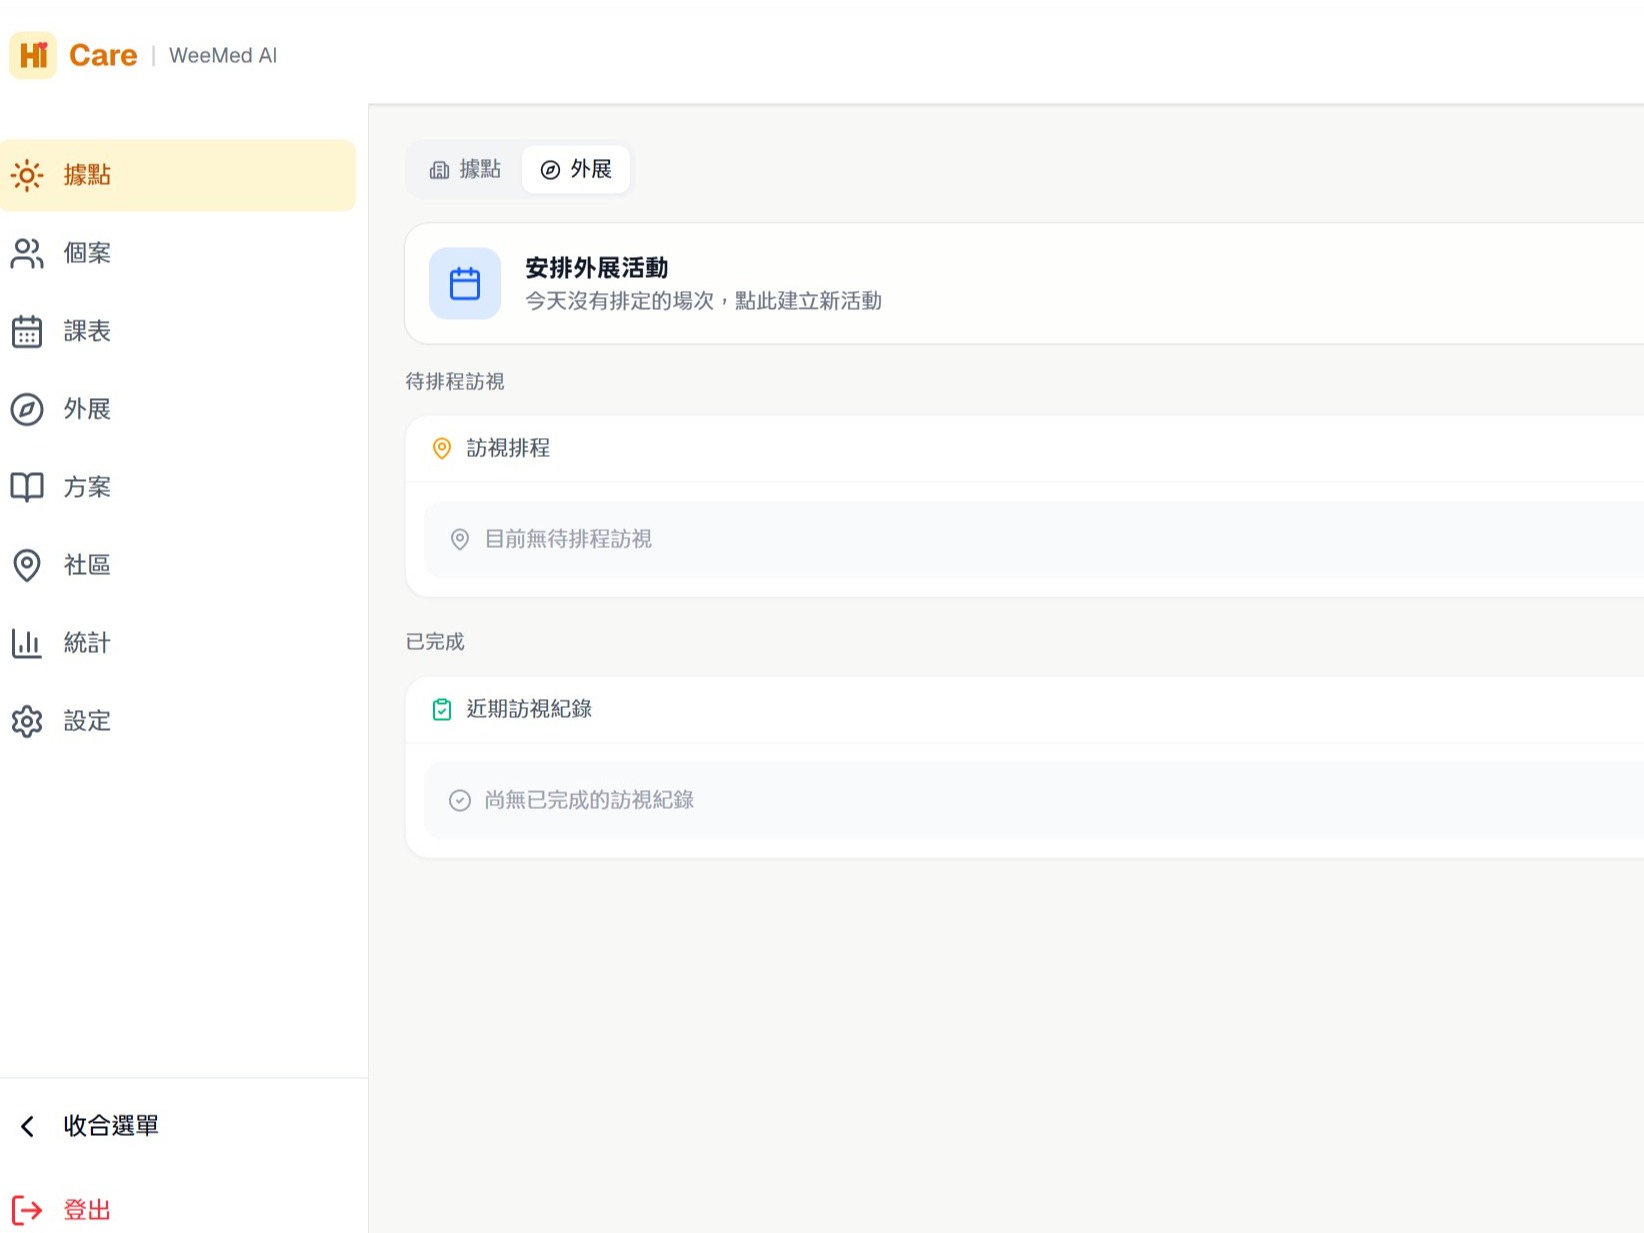Image resolution: width=1644 pixels, height=1233 pixels.
Task: Open 外展 in the sidebar menu
Action: [178, 410]
